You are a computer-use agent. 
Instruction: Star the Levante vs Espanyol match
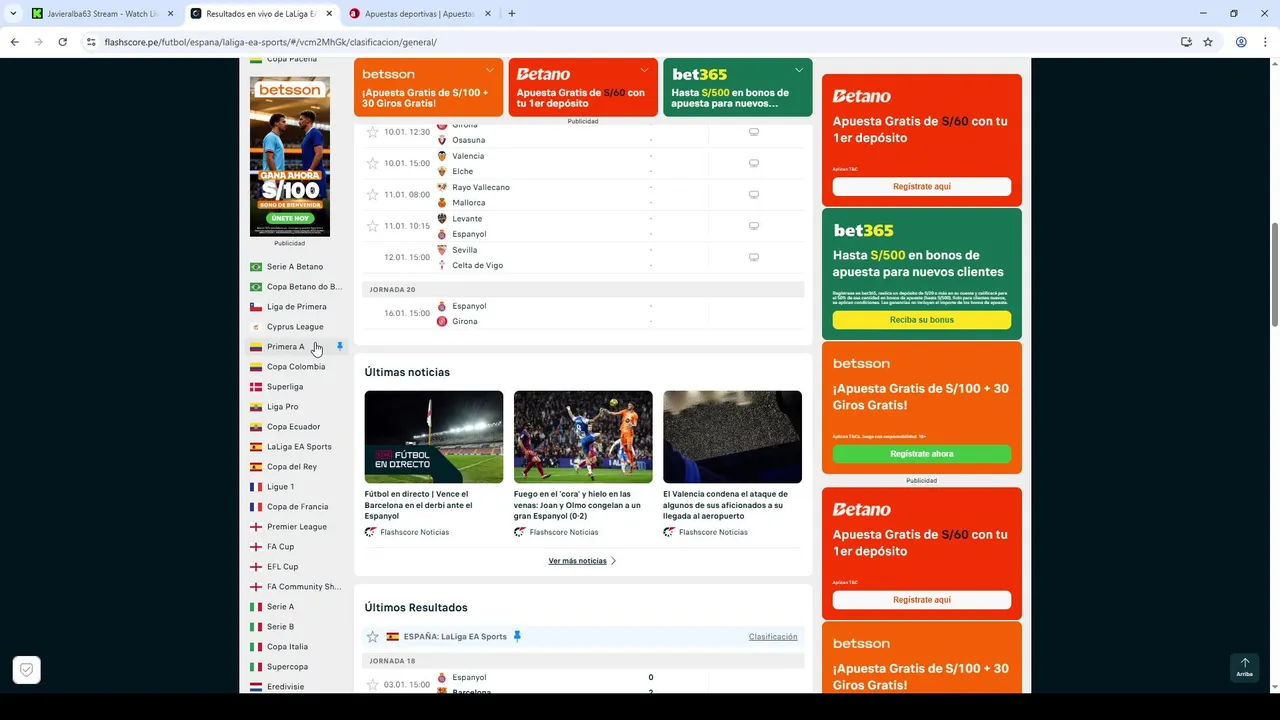[x=373, y=226]
